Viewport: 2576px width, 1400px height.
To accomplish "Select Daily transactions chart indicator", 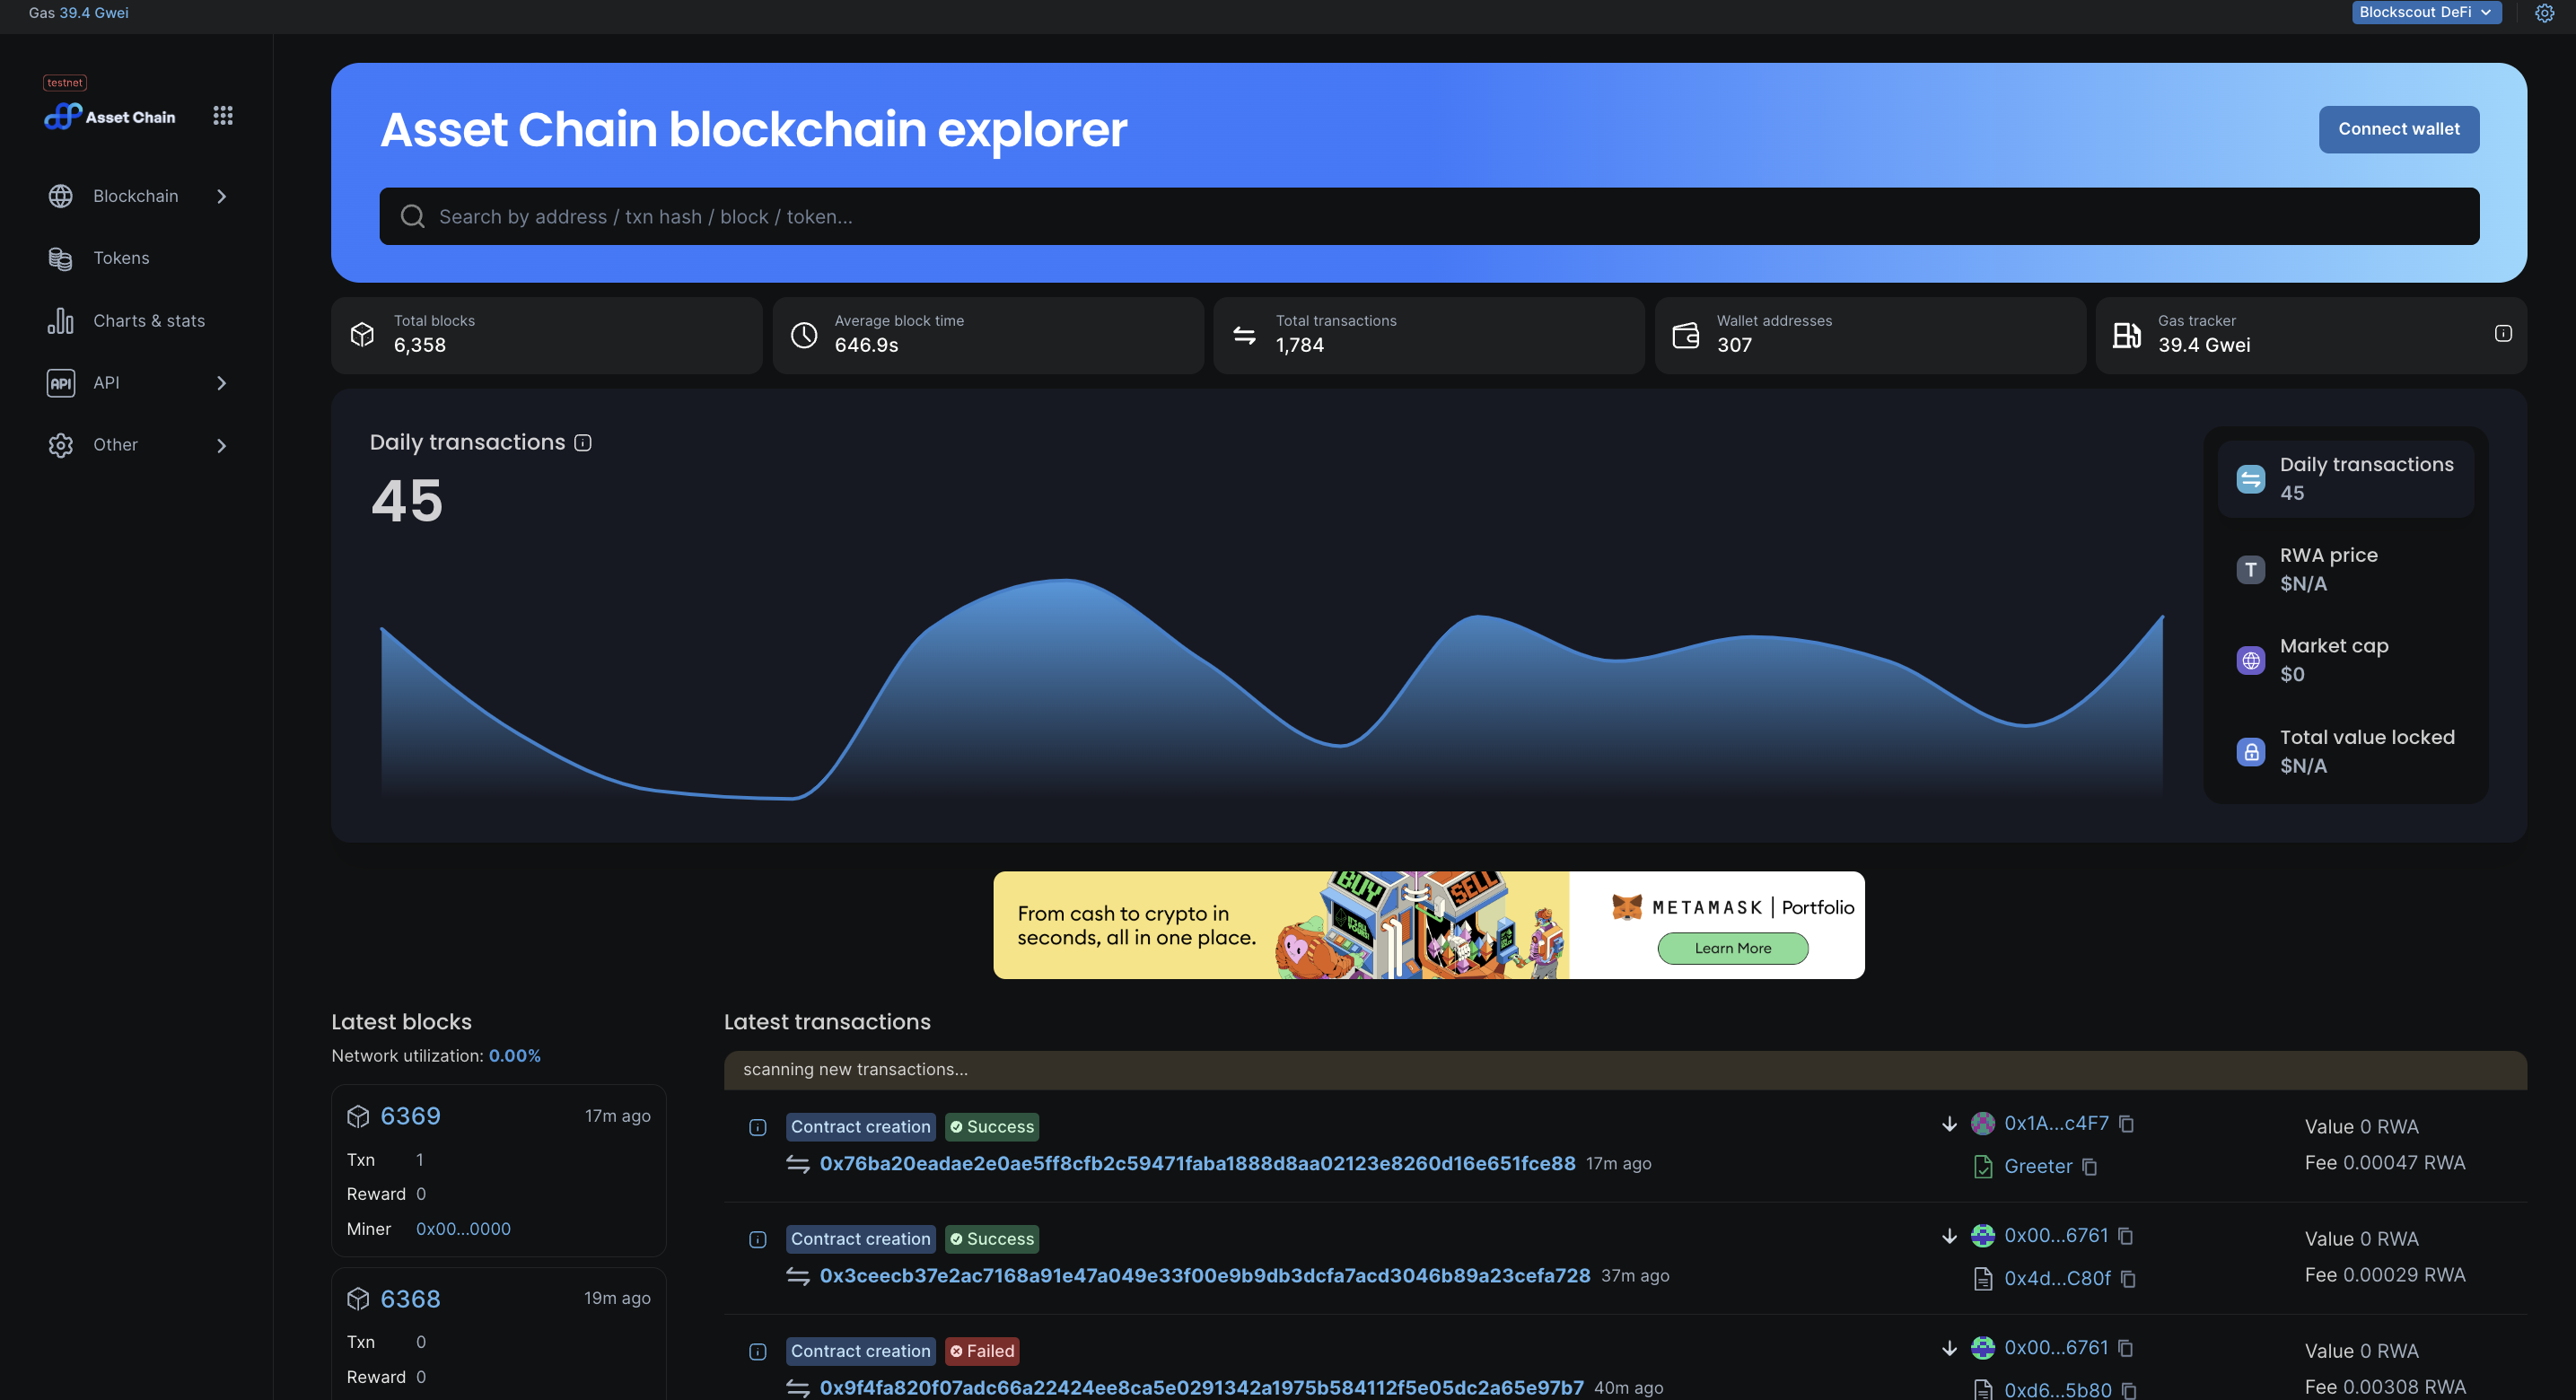I will click(x=2345, y=479).
